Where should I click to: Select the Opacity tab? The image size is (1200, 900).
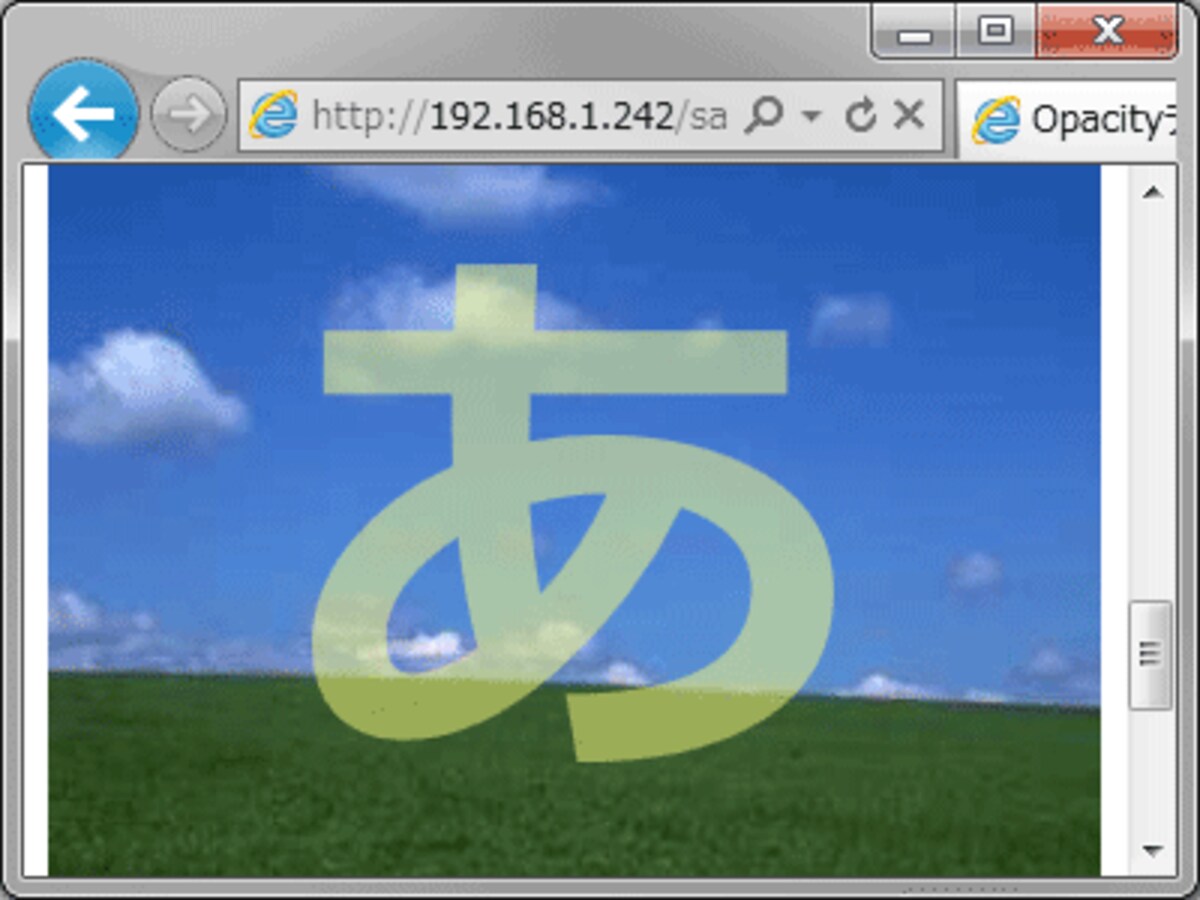tap(1068, 120)
